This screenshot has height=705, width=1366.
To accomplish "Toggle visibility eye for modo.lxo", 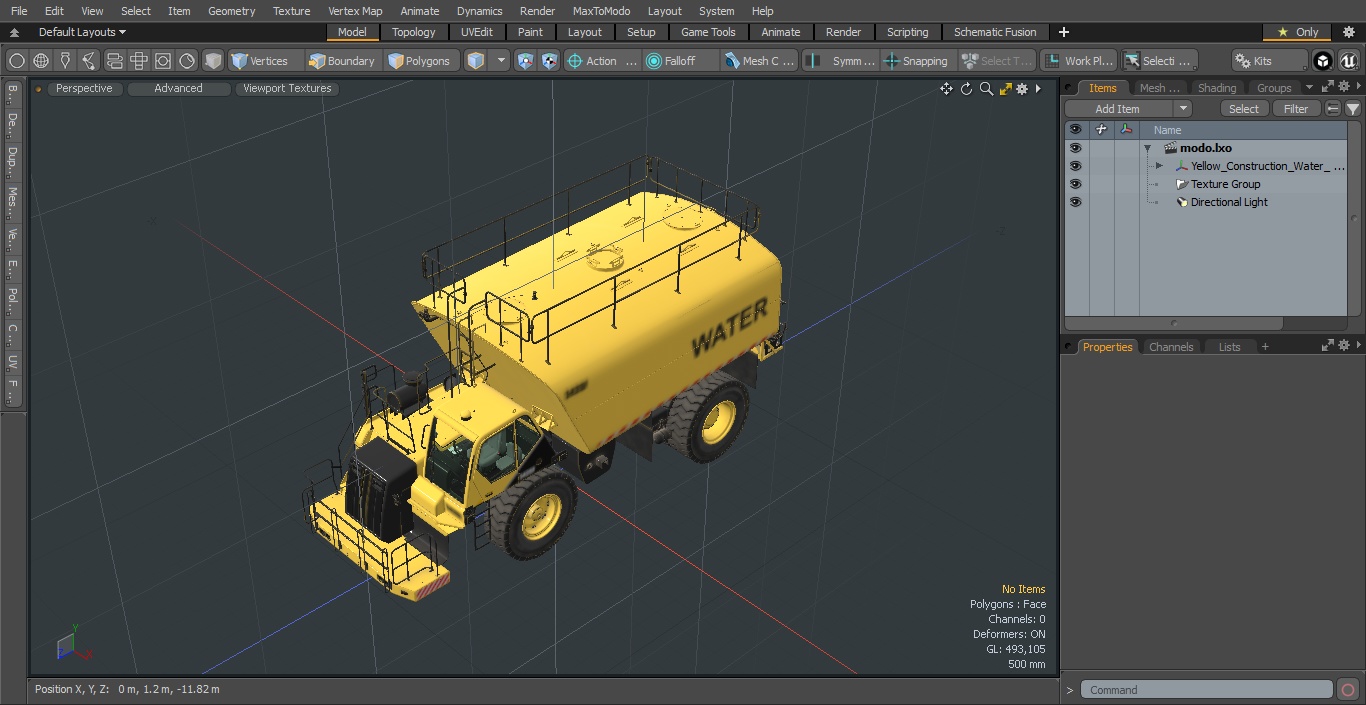I will click(x=1075, y=148).
